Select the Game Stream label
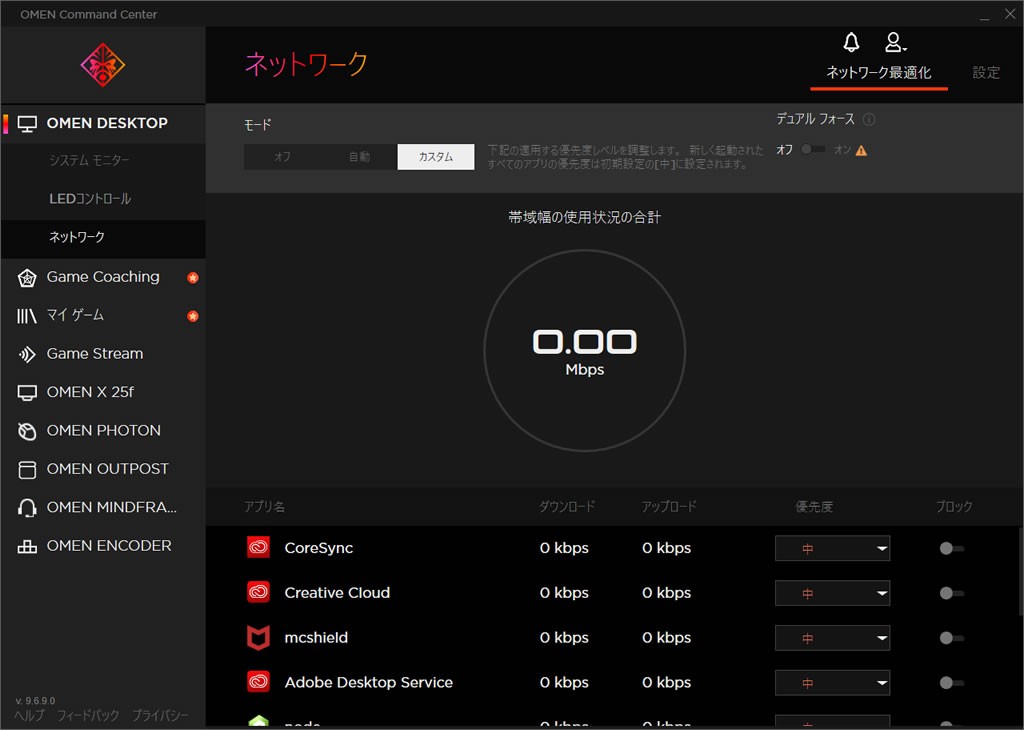Screen dimensions: 1024x730 coord(95,354)
